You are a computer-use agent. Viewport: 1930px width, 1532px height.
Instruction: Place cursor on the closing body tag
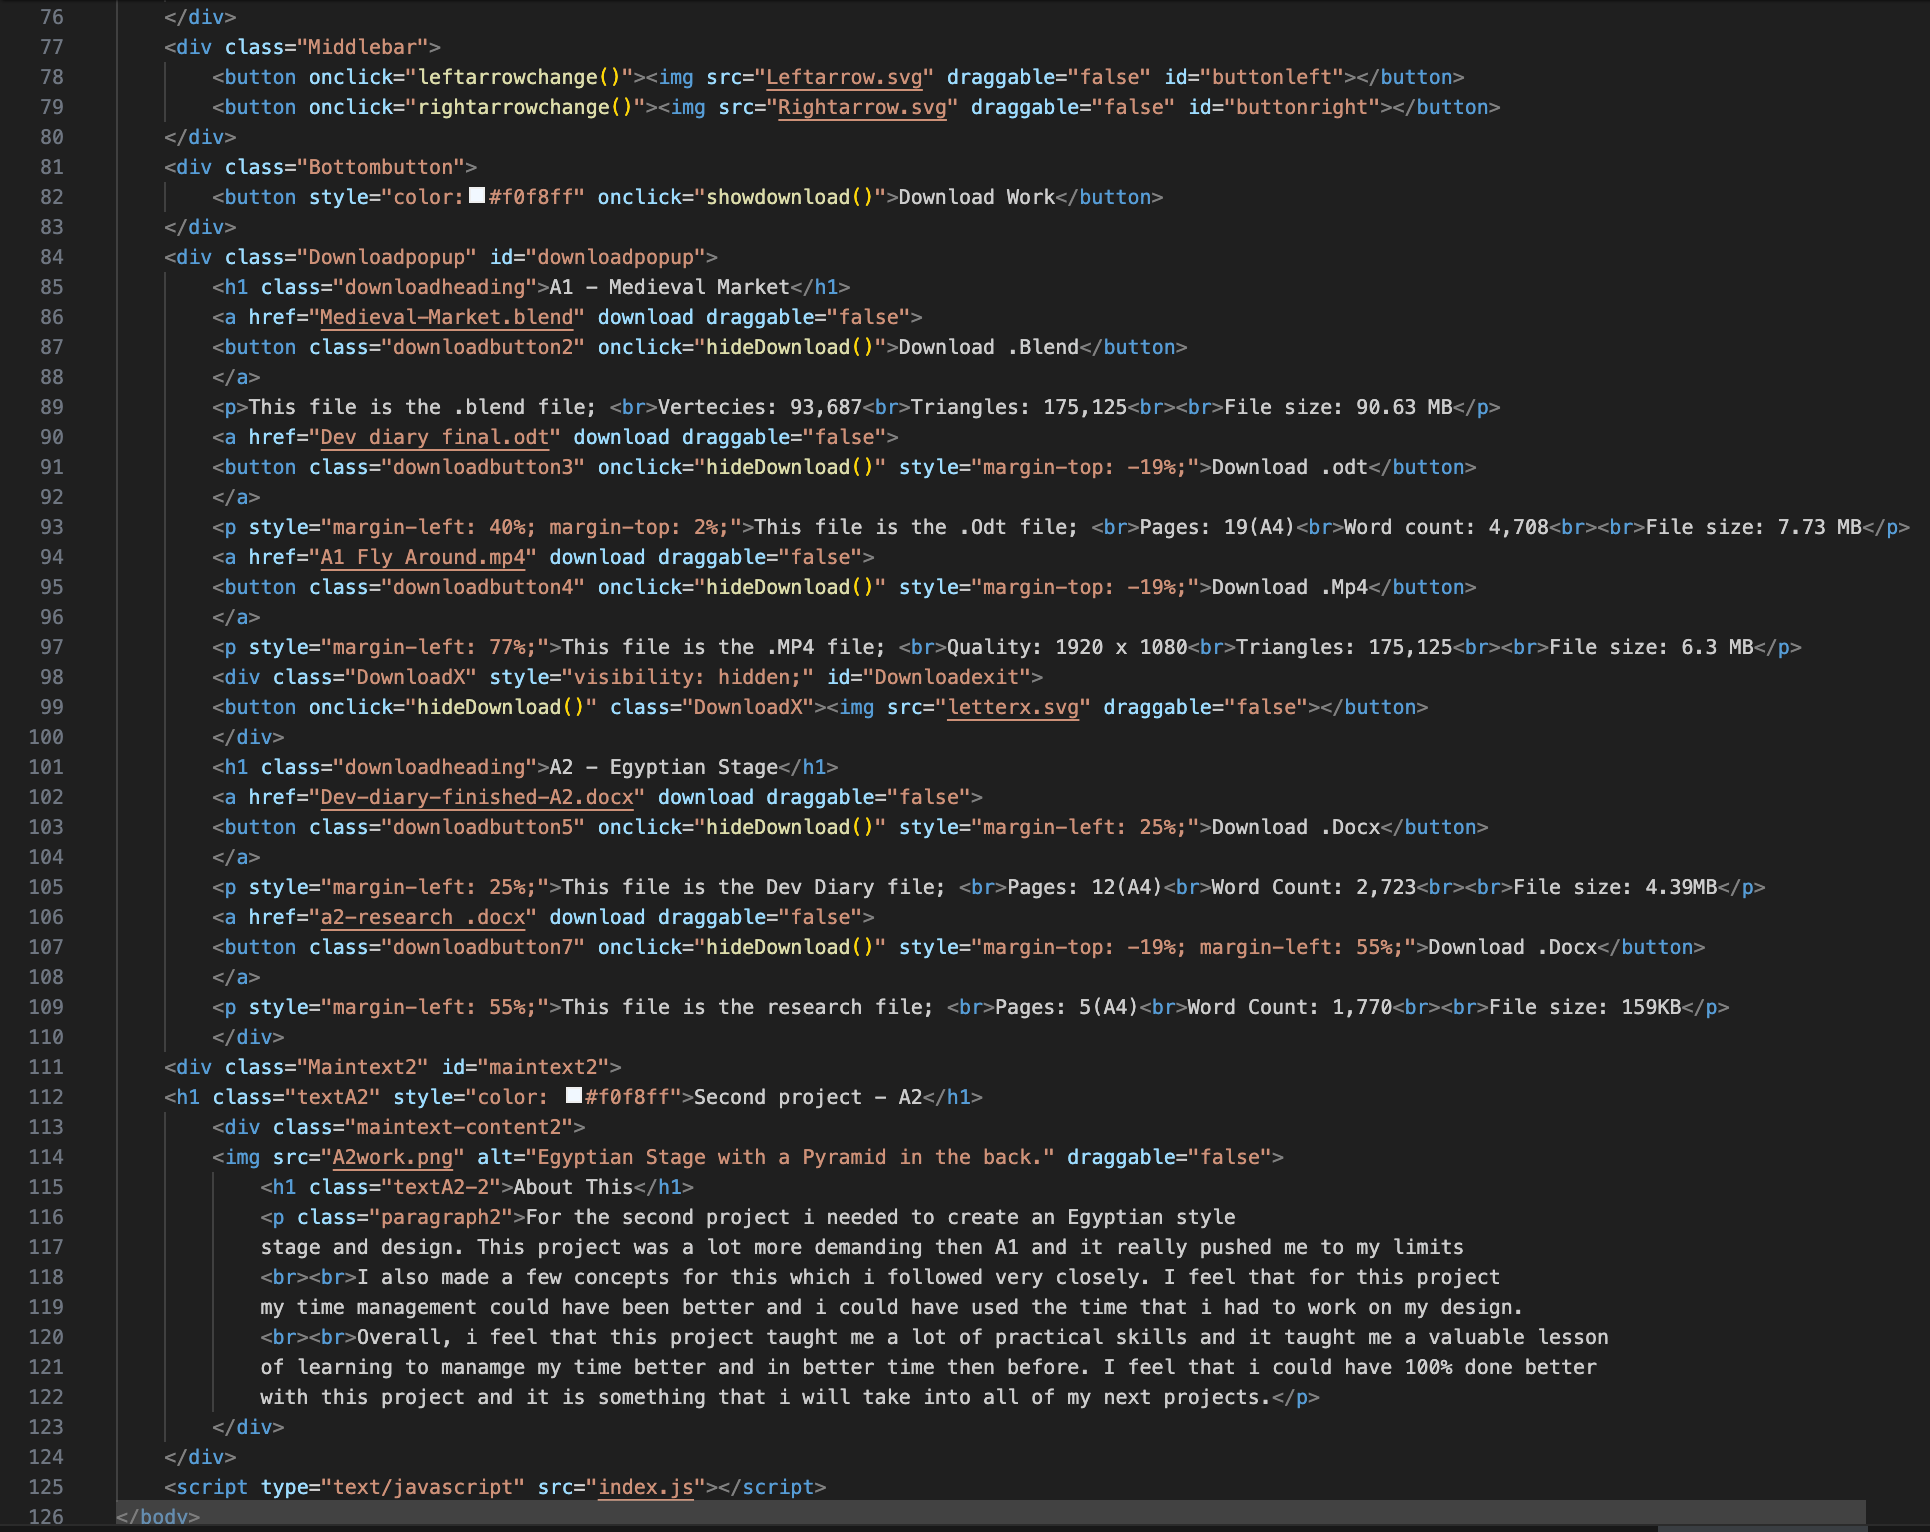click(x=158, y=1516)
